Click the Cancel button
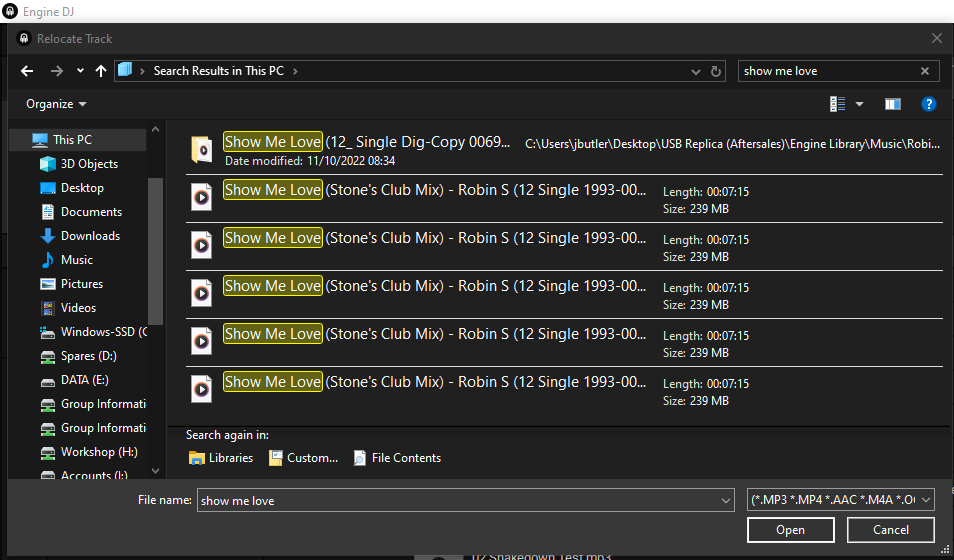 pyautogui.click(x=891, y=530)
